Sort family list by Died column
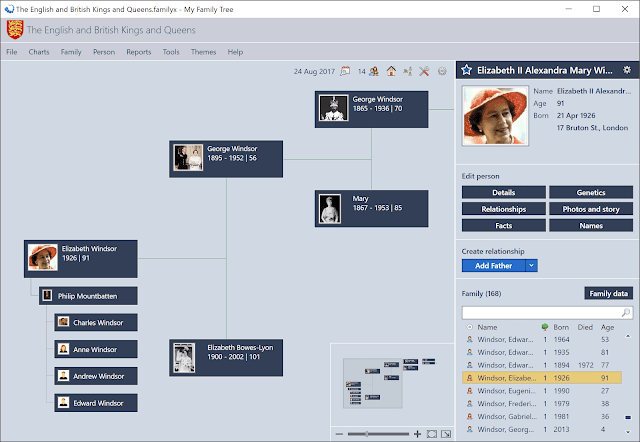The height and width of the screenshot is (442, 640). click(x=585, y=327)
